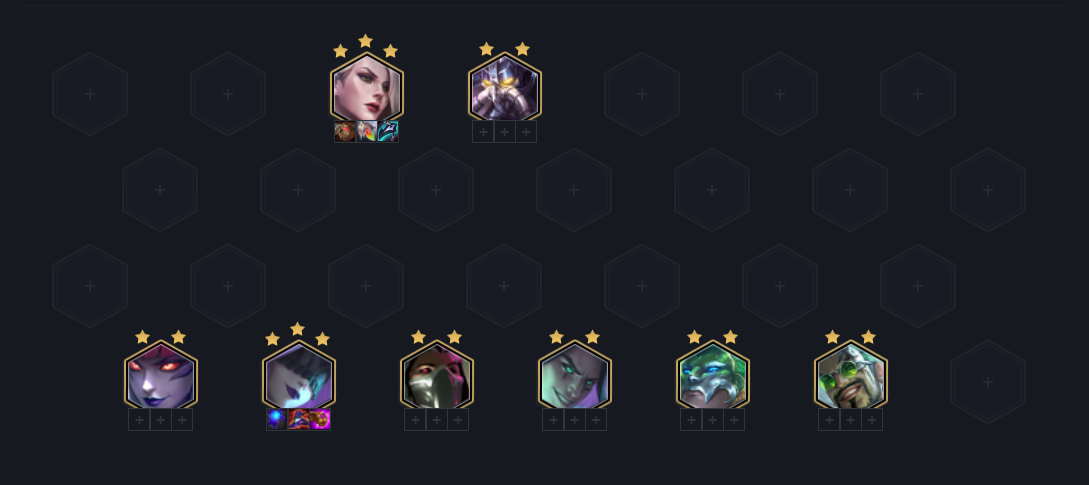Pick the green-armored white-bearded champion
Viewport: 1089px width, 485px height.
tap(713, 376)
